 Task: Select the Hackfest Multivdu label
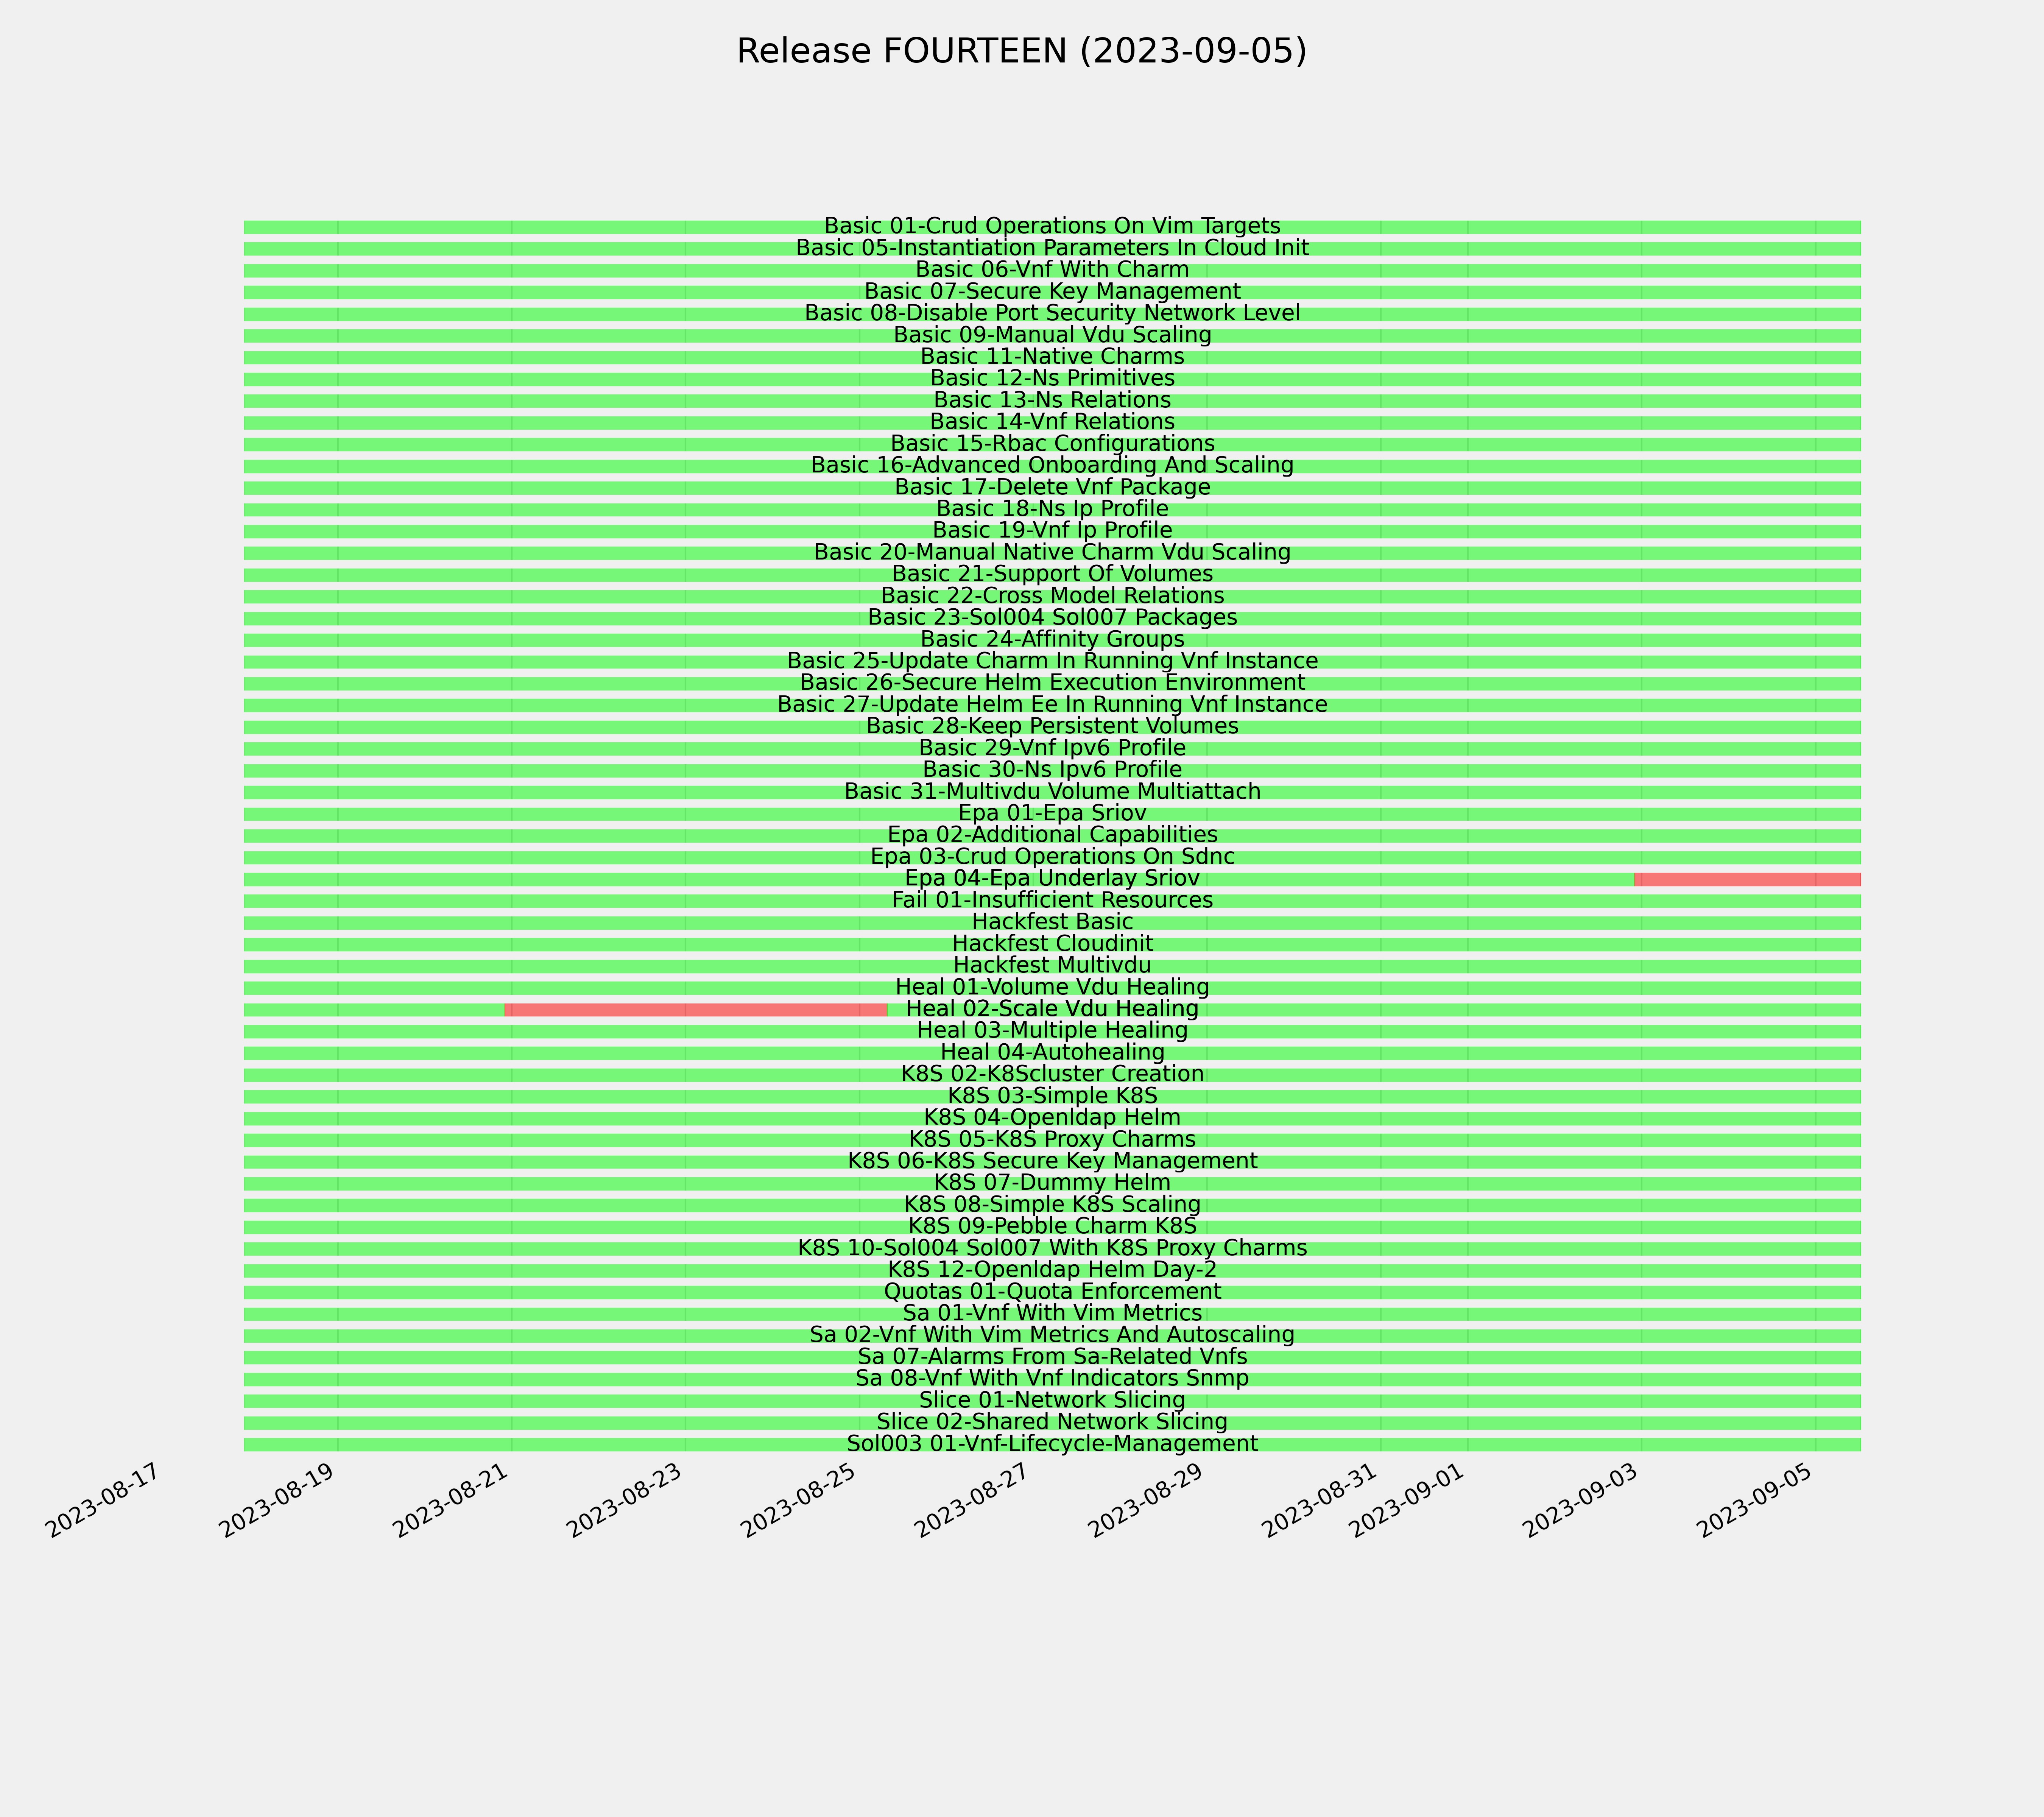click(x=1052, y=966)
